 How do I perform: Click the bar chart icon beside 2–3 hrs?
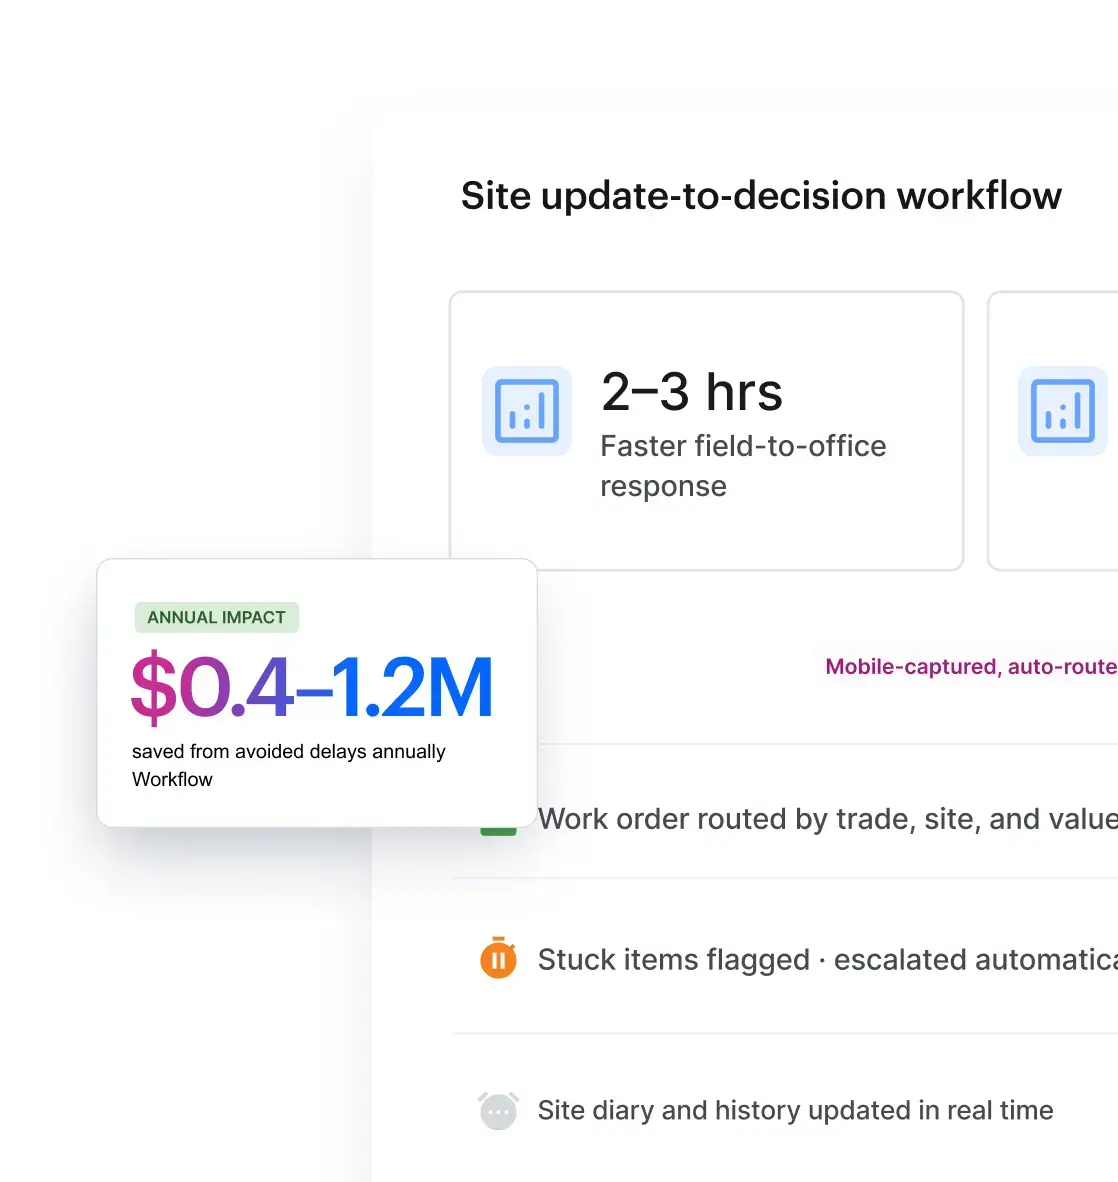pyautogui.click(x=526, y=411)
